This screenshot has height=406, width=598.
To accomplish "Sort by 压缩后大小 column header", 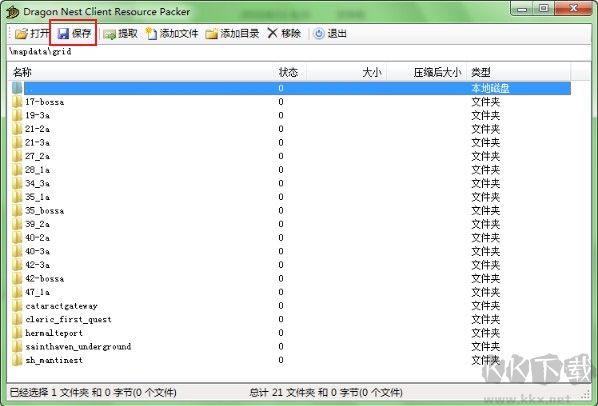I will 427,72.
